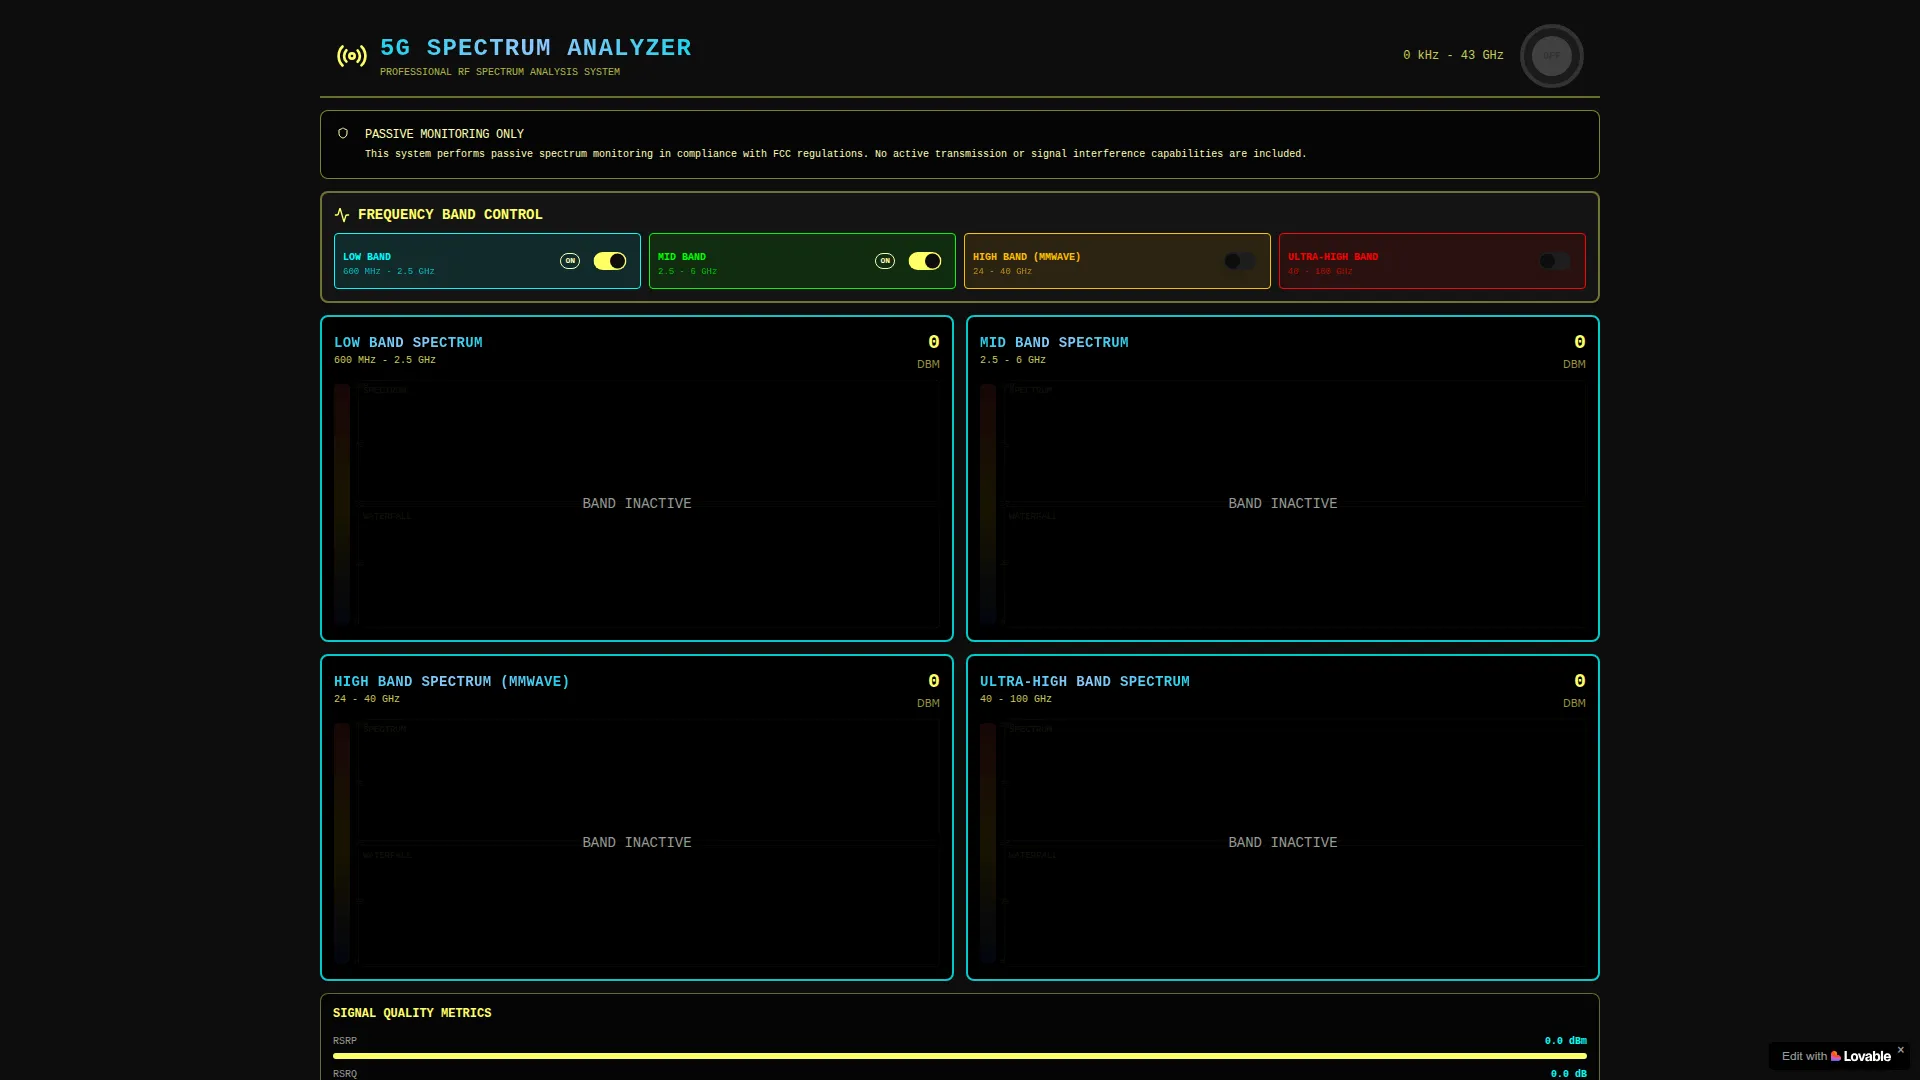This screenshot has width=1920, height=1080.
Task: Close the Edit with Lovable badge
Action: tap(1901, 1050)
